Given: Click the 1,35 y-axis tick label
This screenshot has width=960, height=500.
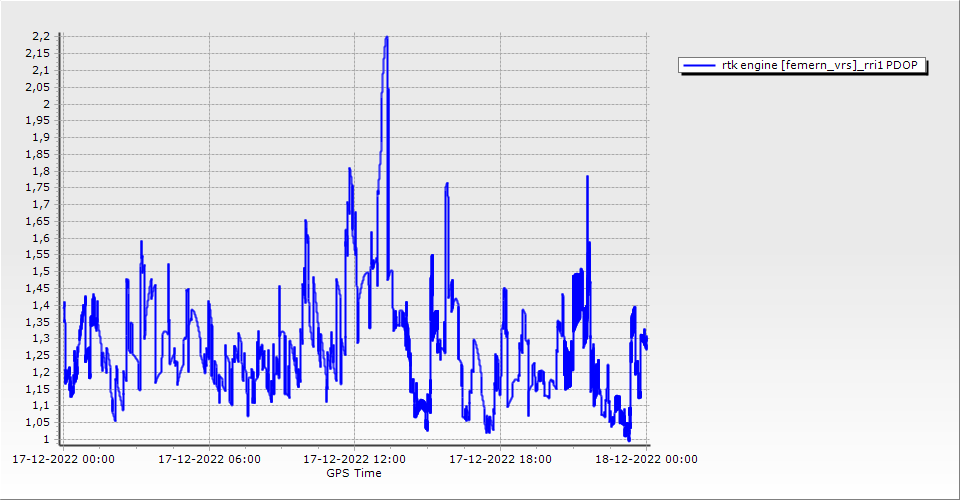Looking at the screenshot, I should pyautogui.click(x=39, y=322).
